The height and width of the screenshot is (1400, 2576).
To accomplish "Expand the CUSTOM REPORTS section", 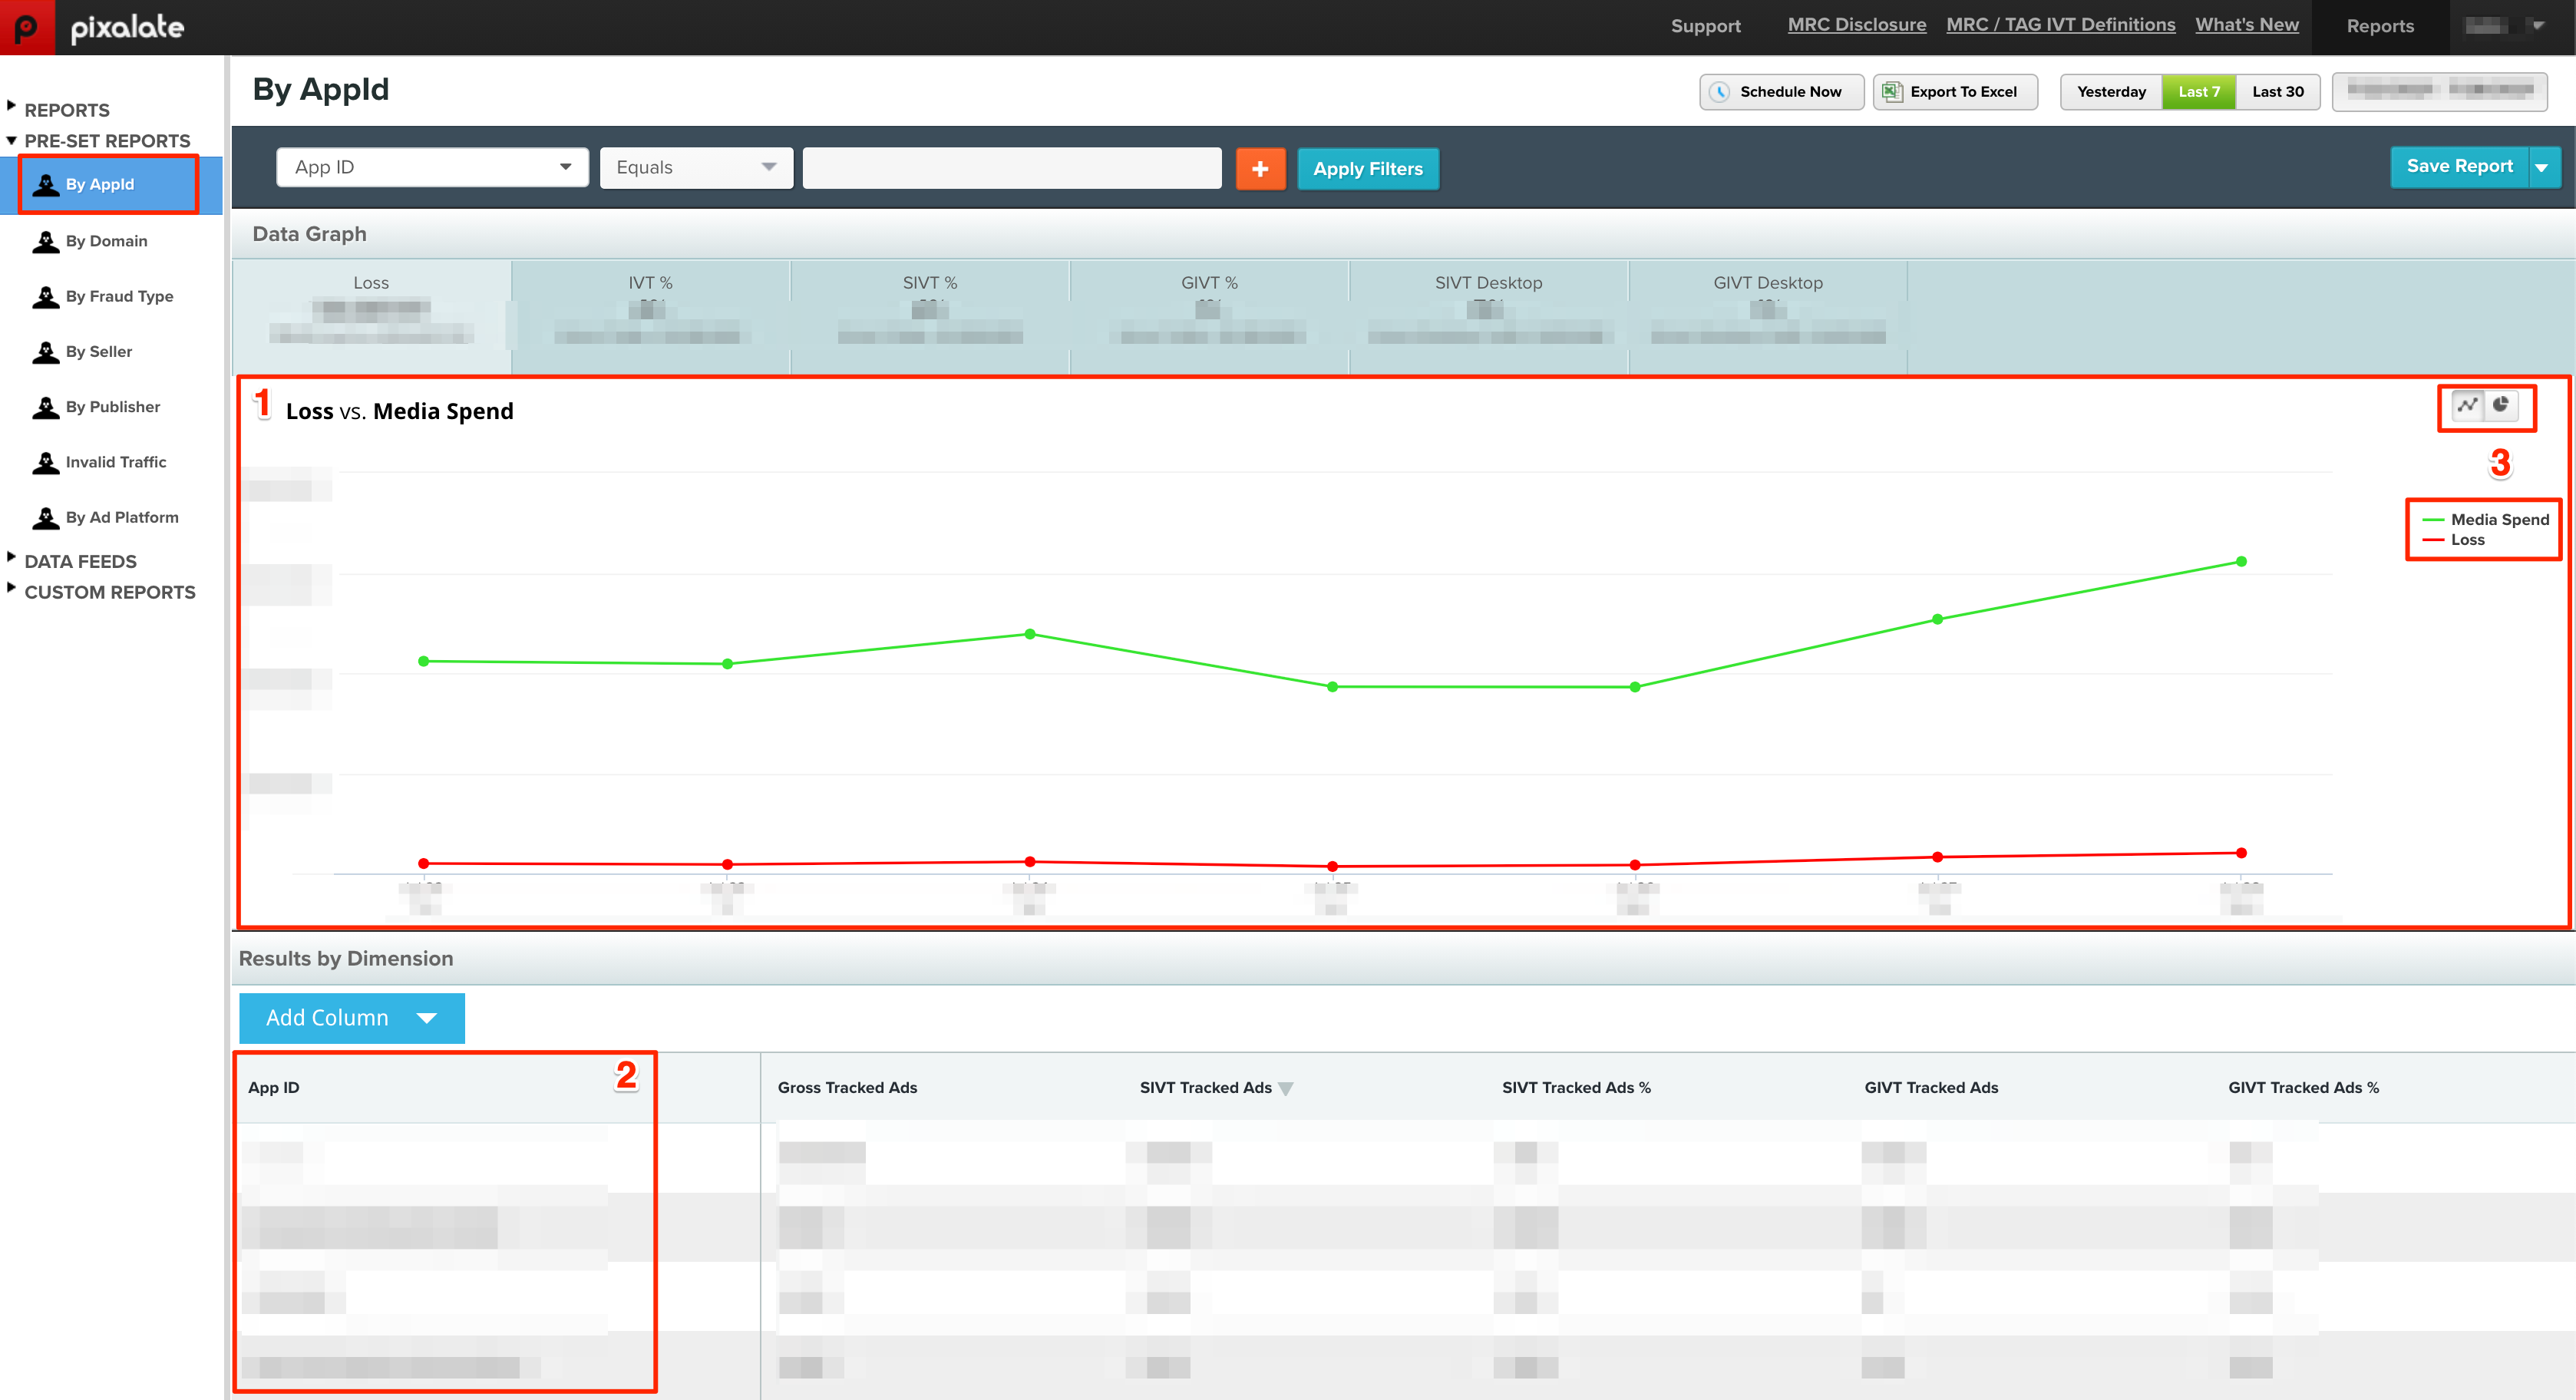I will (x=101, y=592).
